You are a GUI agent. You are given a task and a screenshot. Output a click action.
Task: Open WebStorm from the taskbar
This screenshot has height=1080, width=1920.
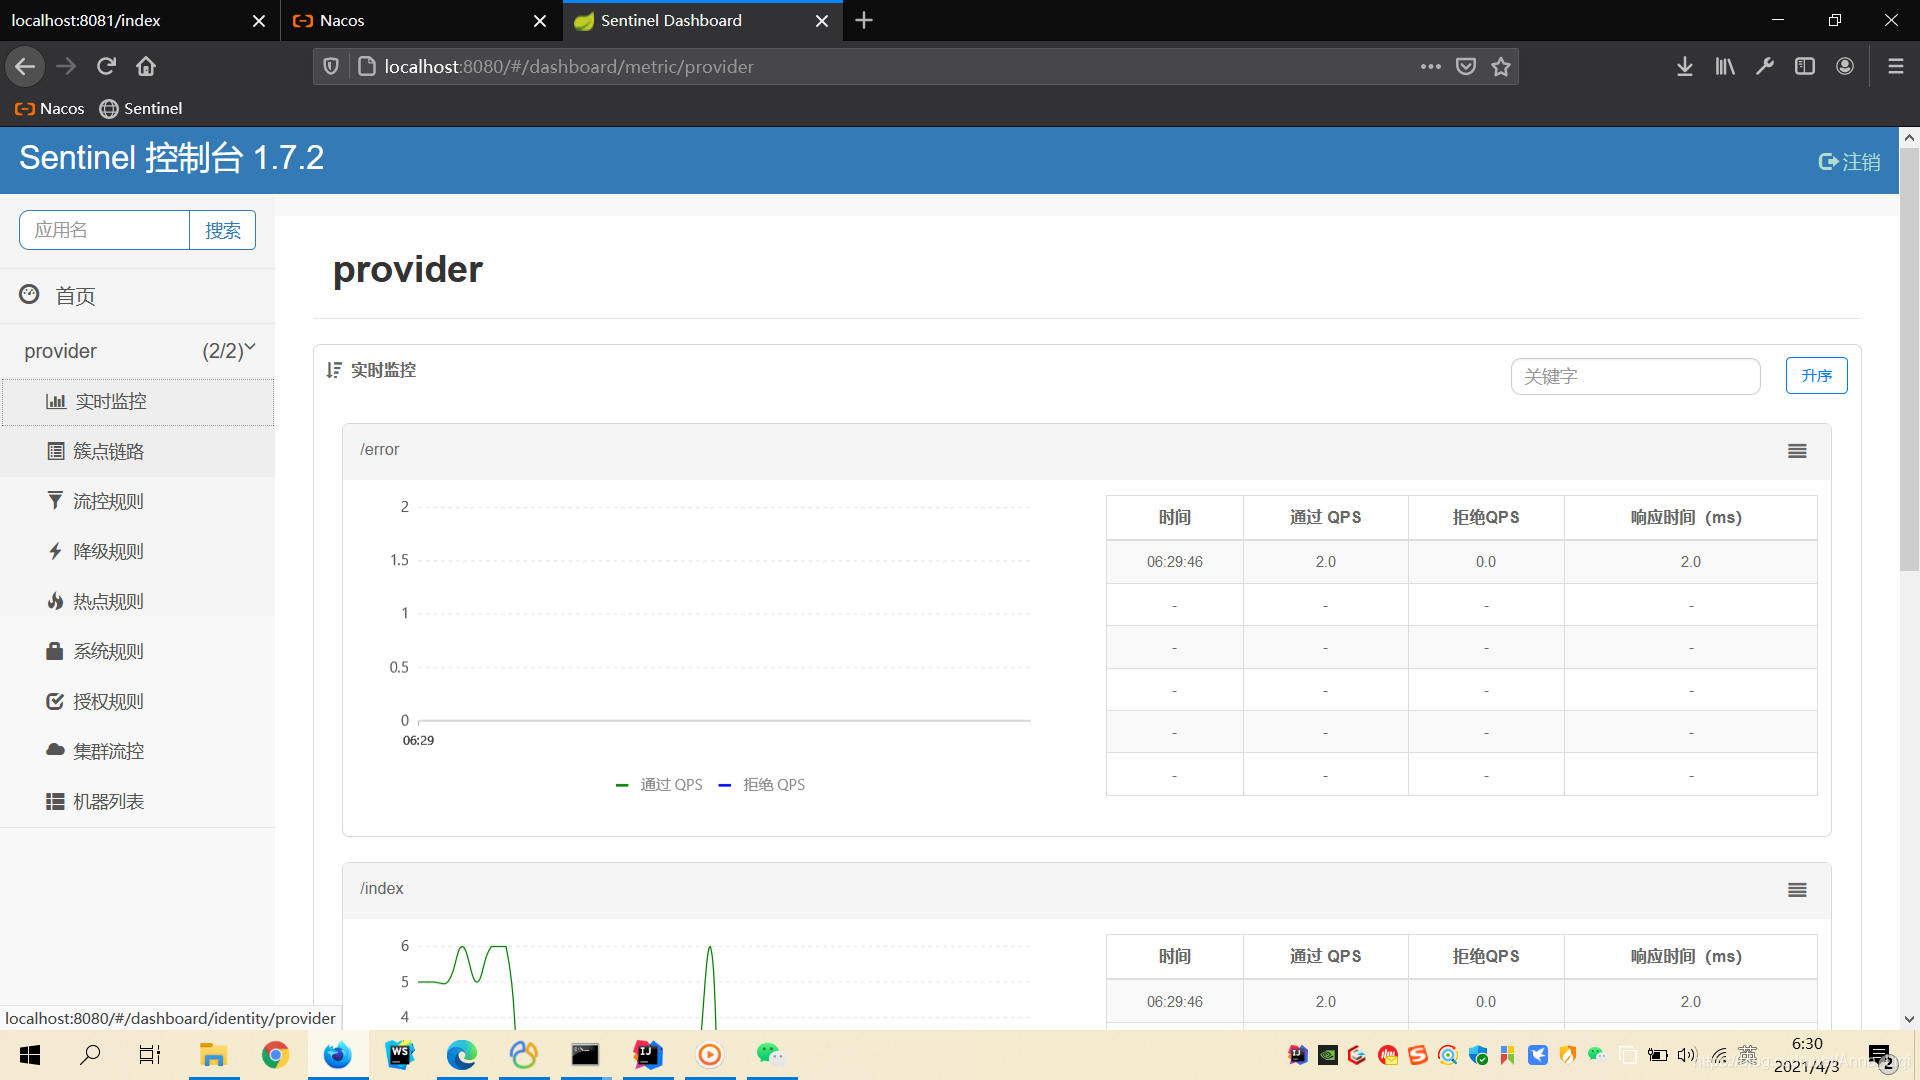[399, 1055]
